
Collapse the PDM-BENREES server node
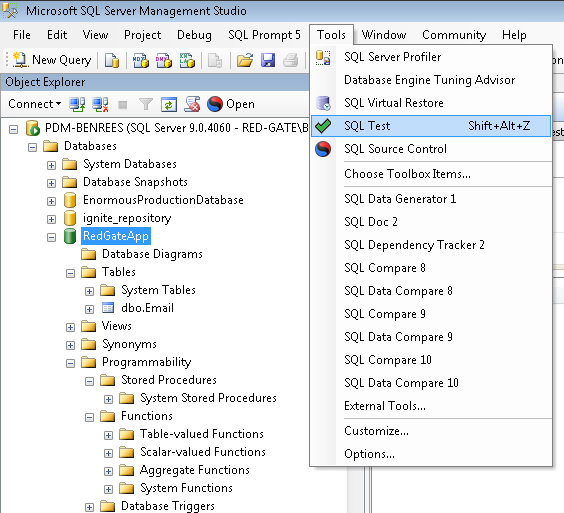tap(13, 130)
